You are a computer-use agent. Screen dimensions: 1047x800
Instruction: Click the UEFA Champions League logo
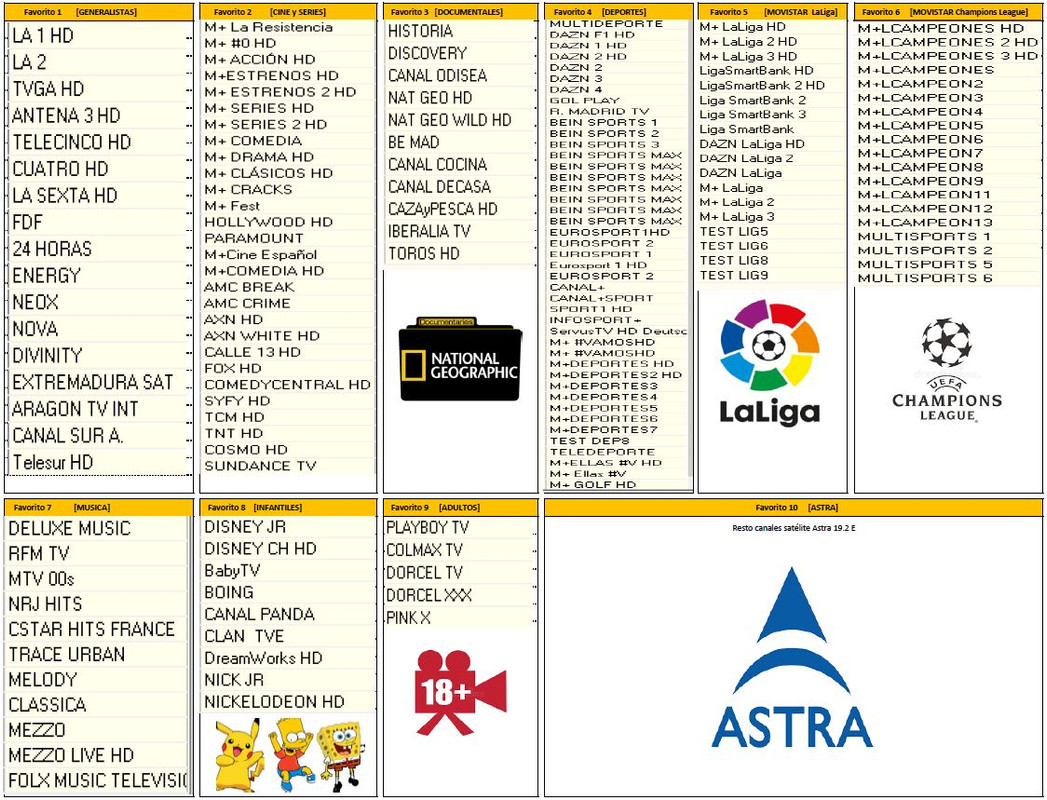[947, 370]
